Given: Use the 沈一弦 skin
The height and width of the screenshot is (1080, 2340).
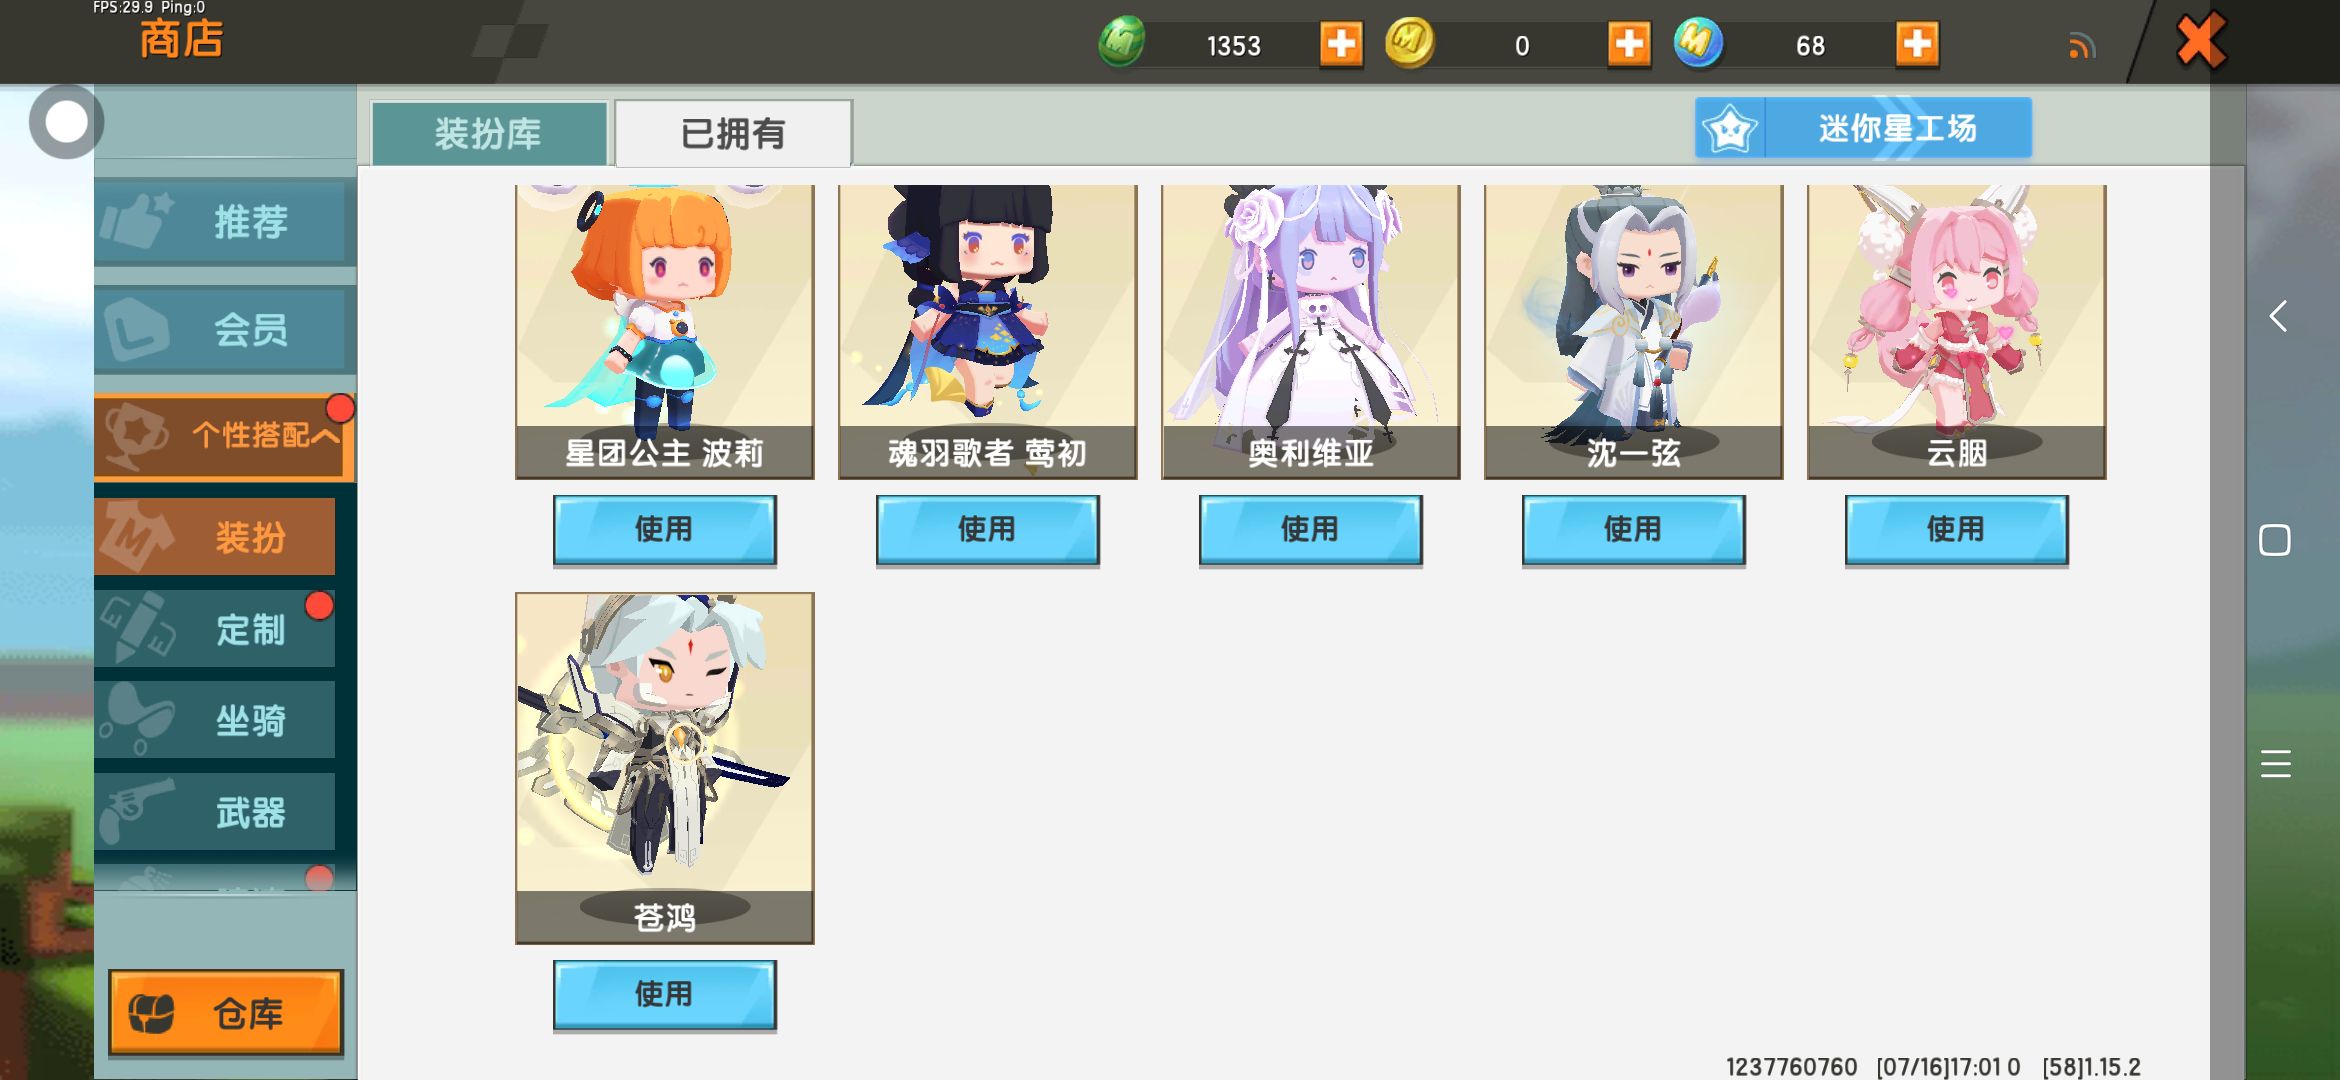Looking at the screenshot, I should pyautogui.click(x=1633, y=529).
